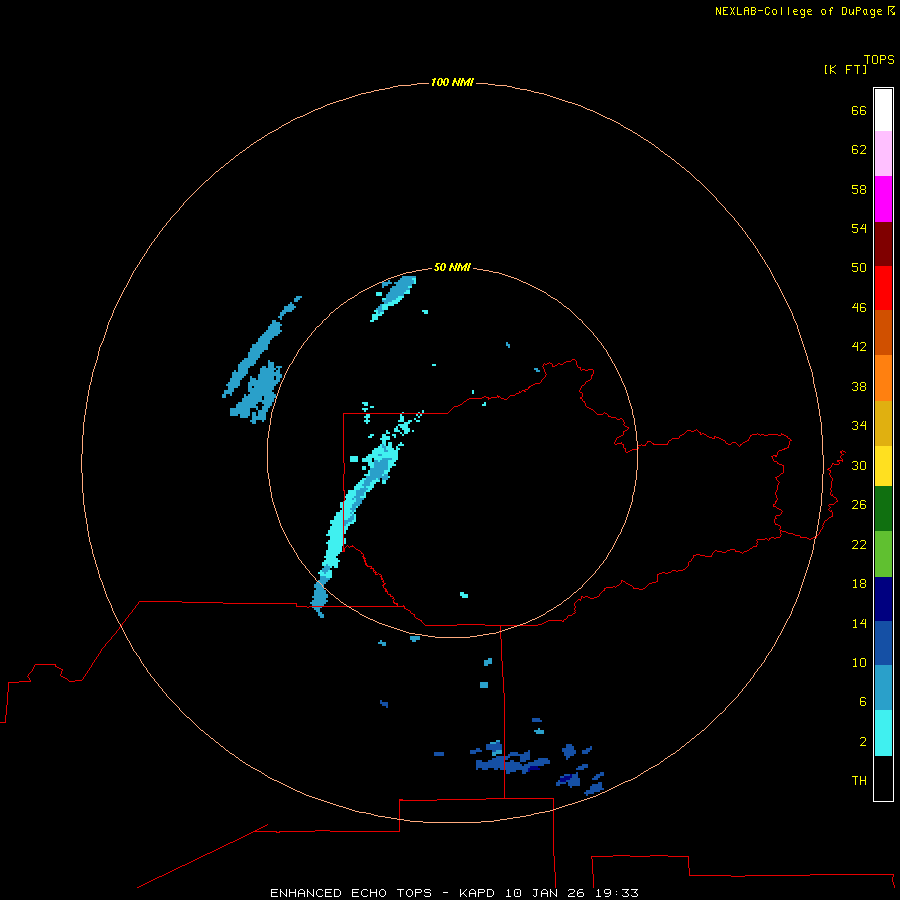Click the 42 legend value
900x900 pixels.
click(x=859, y=347)
